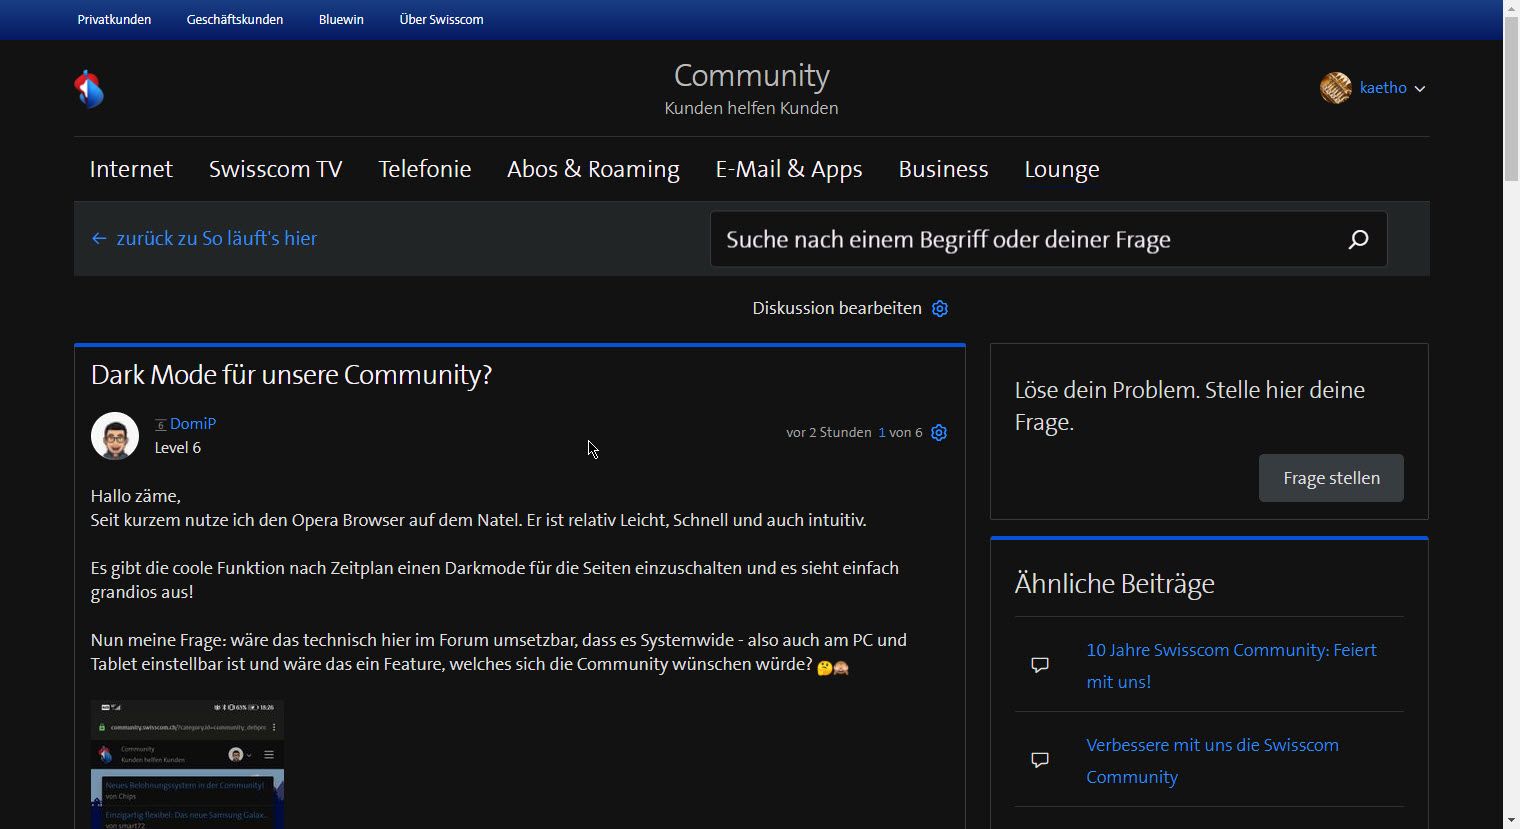This screenshot has height=829, width=1520.
Task: Click DomiP's avatar picture
Action: tap(115, 436)
